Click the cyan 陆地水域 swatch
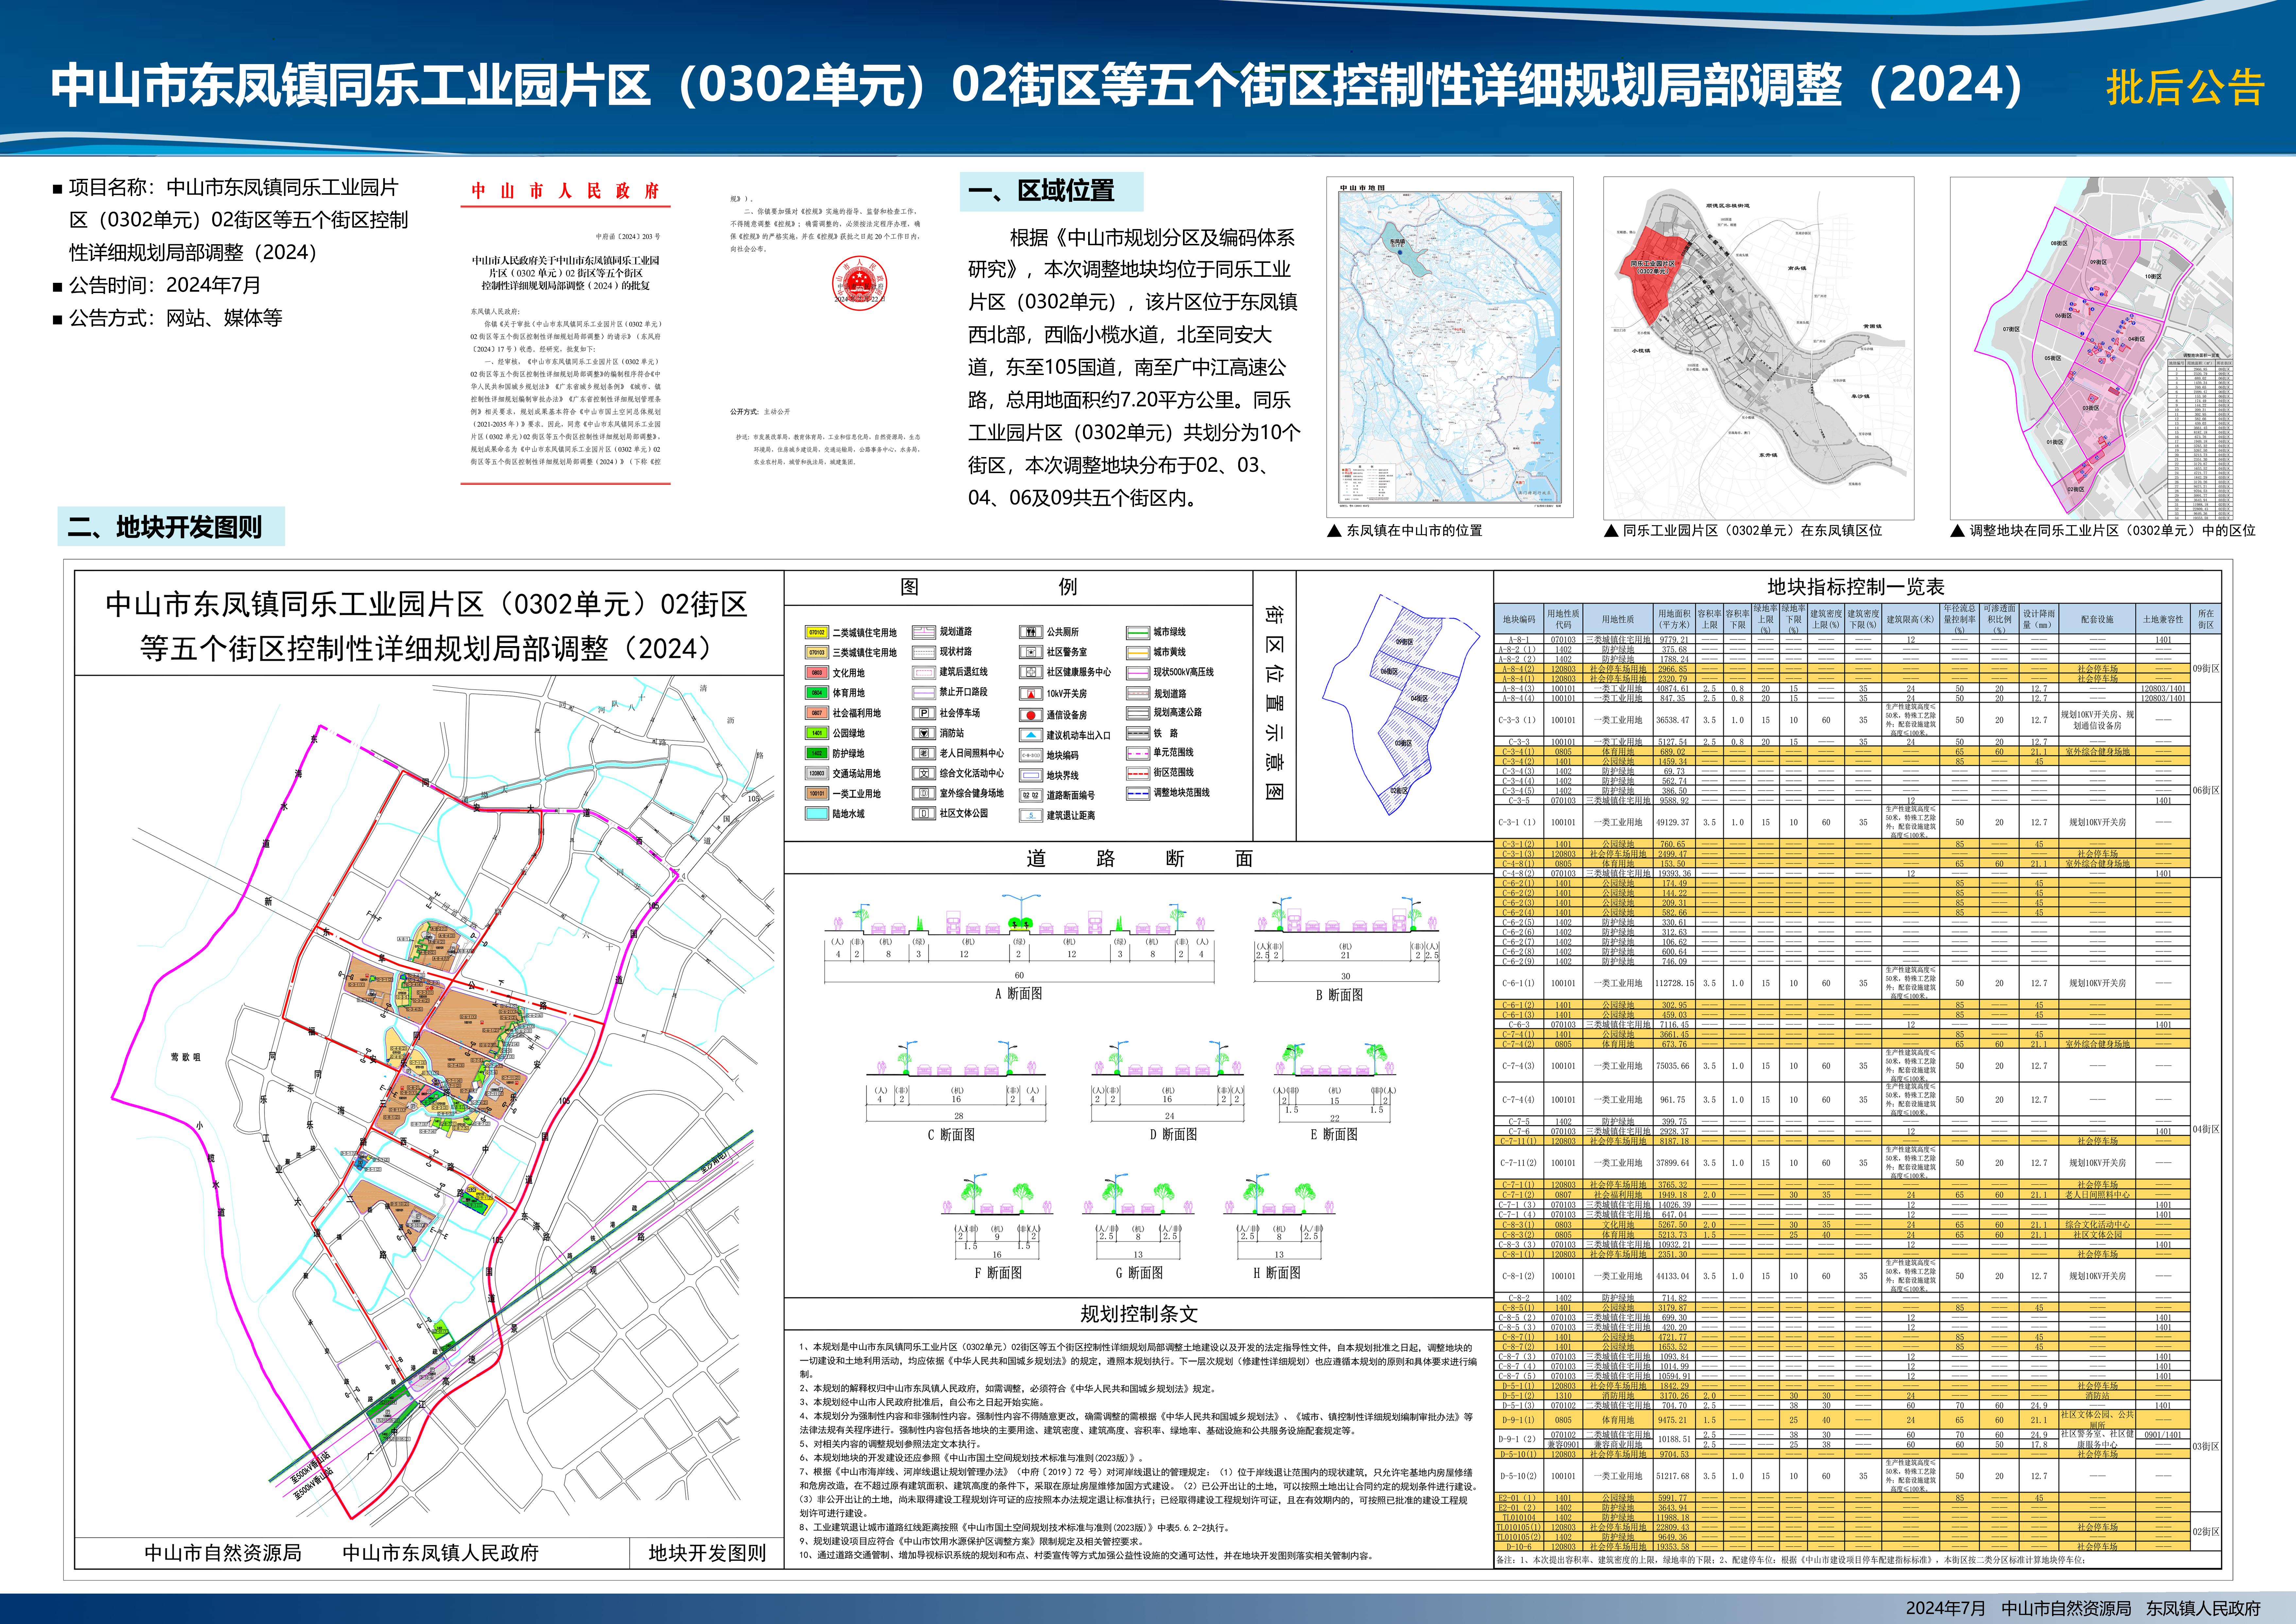The width and height of the screenshot is (2296, 1624). click(817, 814)
